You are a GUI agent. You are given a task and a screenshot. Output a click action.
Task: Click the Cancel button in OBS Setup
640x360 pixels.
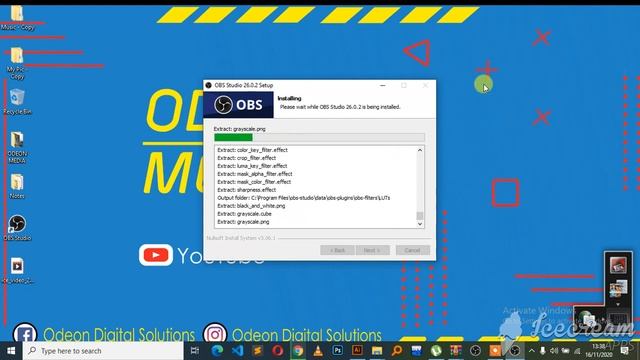(x=412, y=250)
